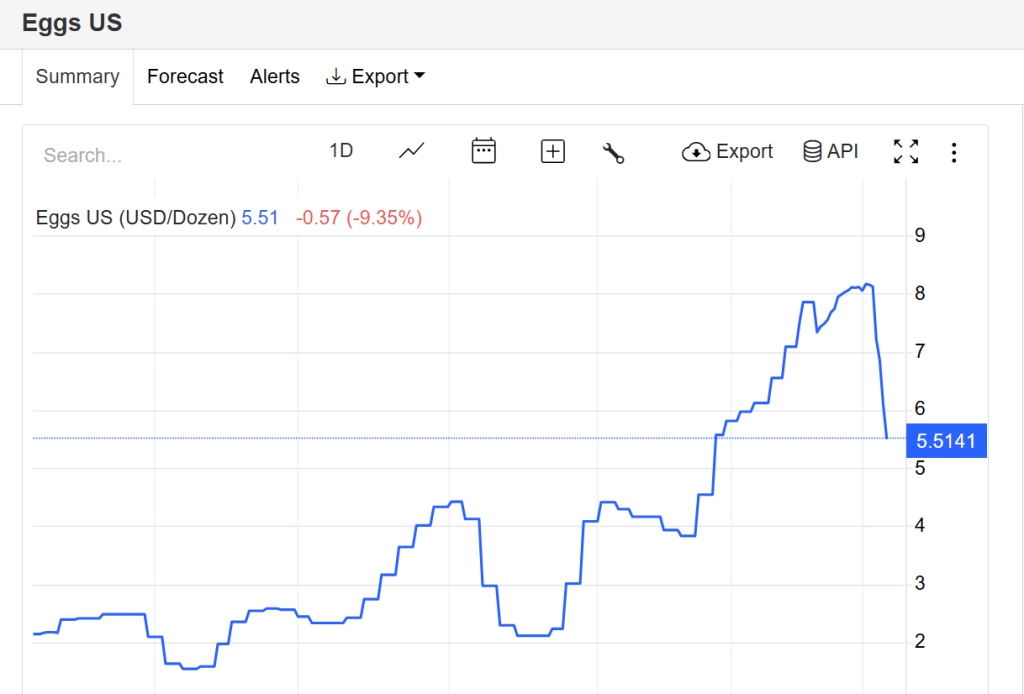Click the Eggs US page heading
Screen dimensions: 1024x694
pyautogui.click(x=72, y=23)
